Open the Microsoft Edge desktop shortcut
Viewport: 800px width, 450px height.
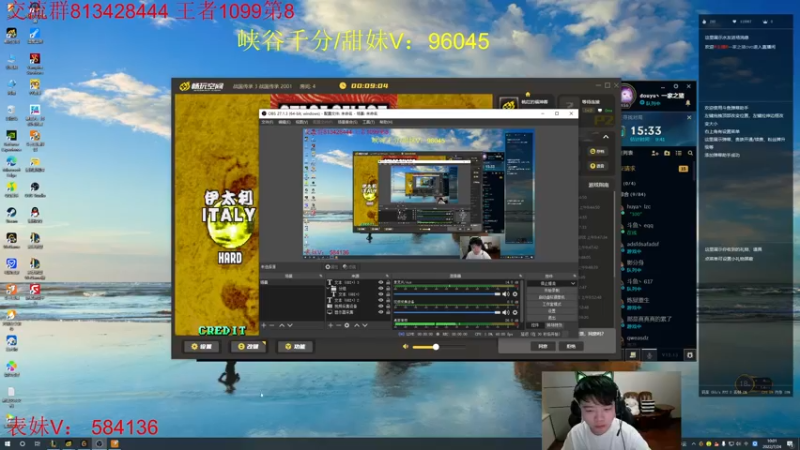click(x=11, y=164)
